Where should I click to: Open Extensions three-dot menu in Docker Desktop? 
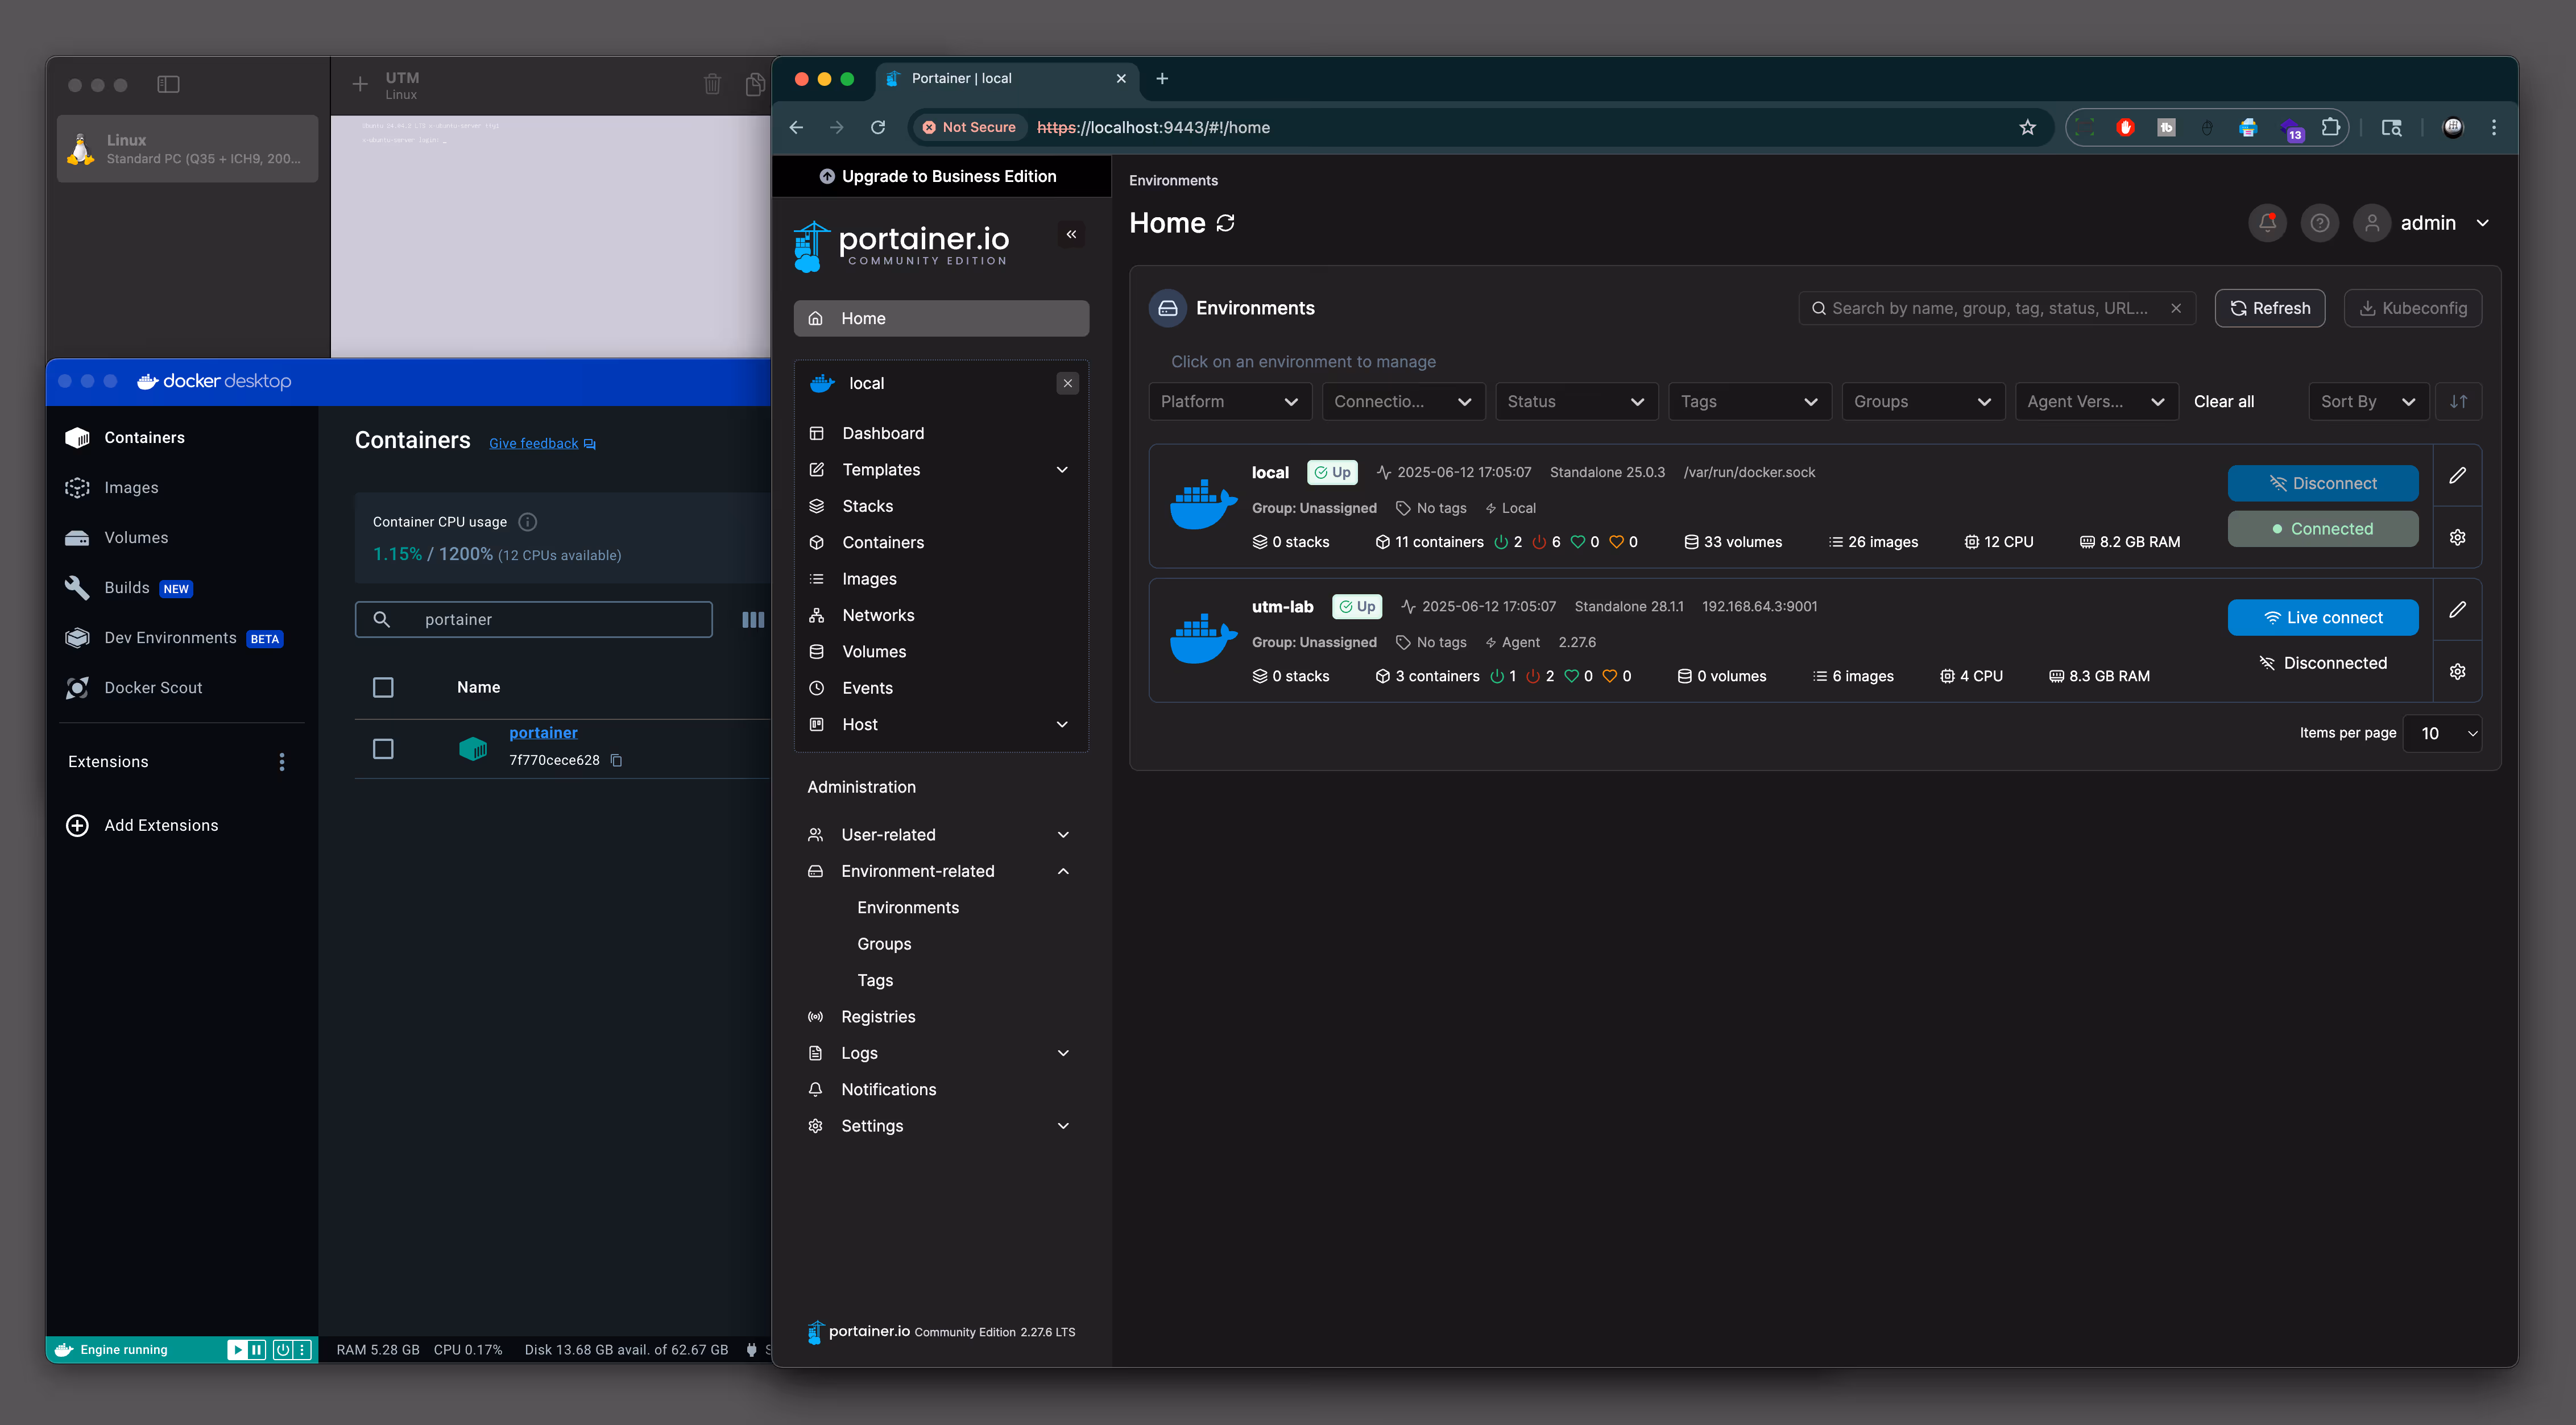[282, 763]
